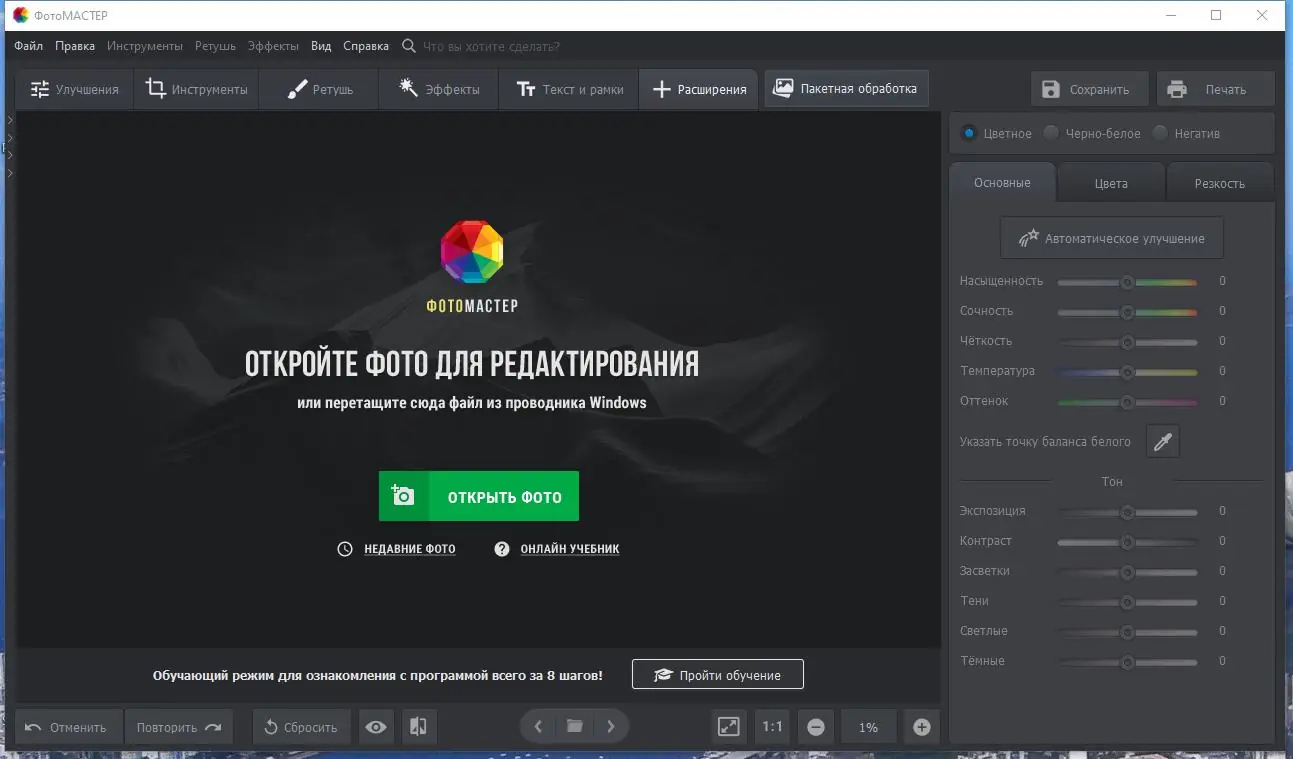Select the white balance eyedropper tool
Screen dimensions: 1293x759
coord(1162,441)
